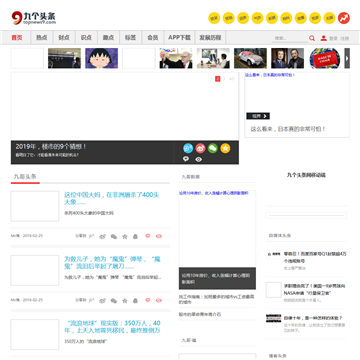Click the 九个头条 site logo

pyautogui.click(x=34, y=18)
